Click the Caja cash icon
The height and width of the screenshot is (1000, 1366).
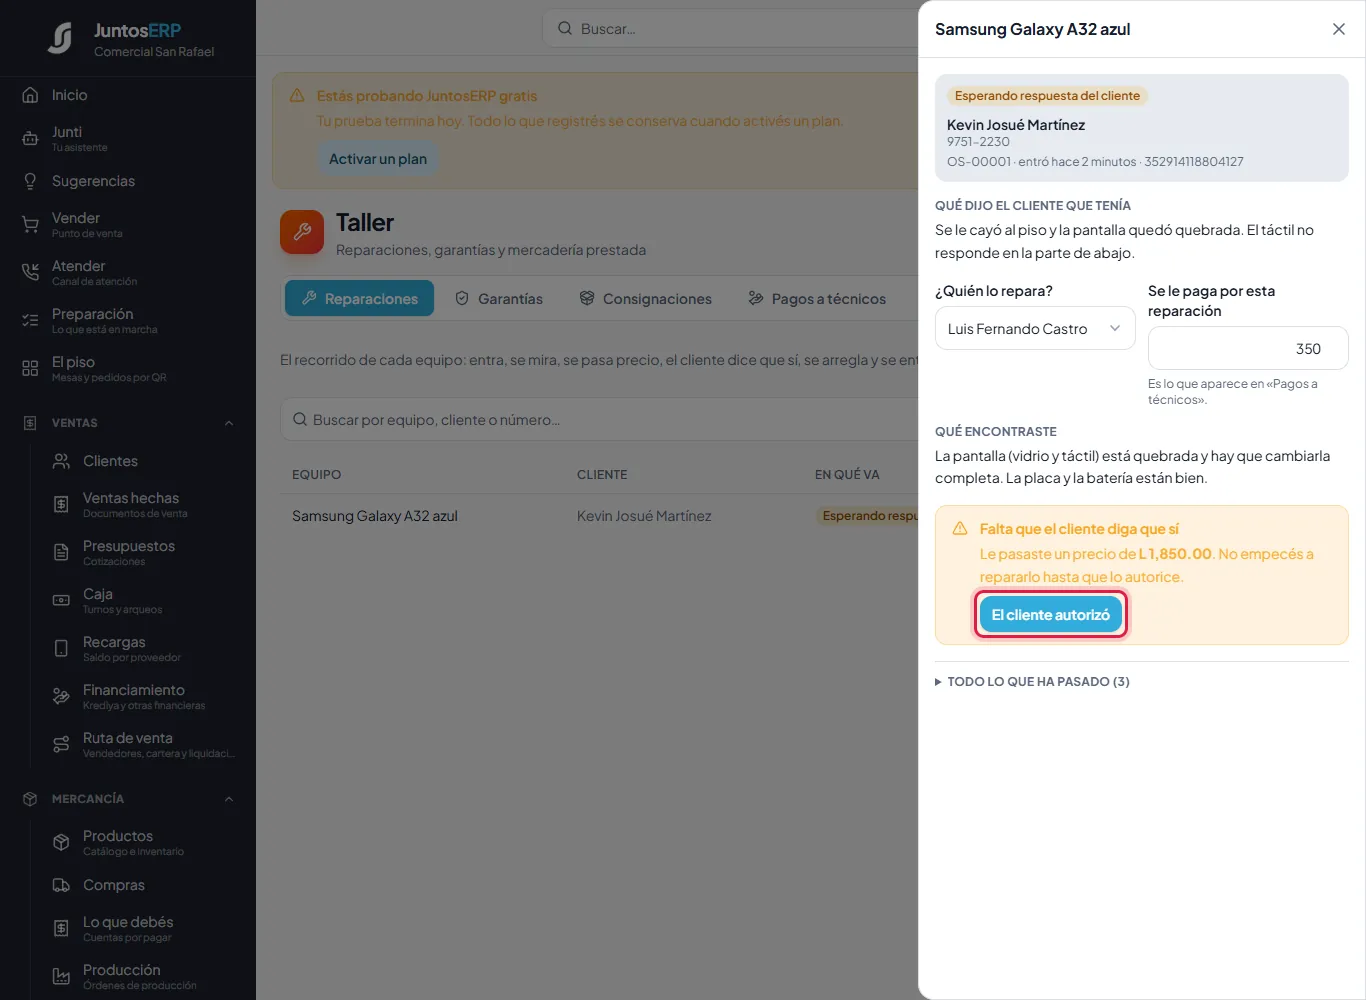click(x=61, y=601)
